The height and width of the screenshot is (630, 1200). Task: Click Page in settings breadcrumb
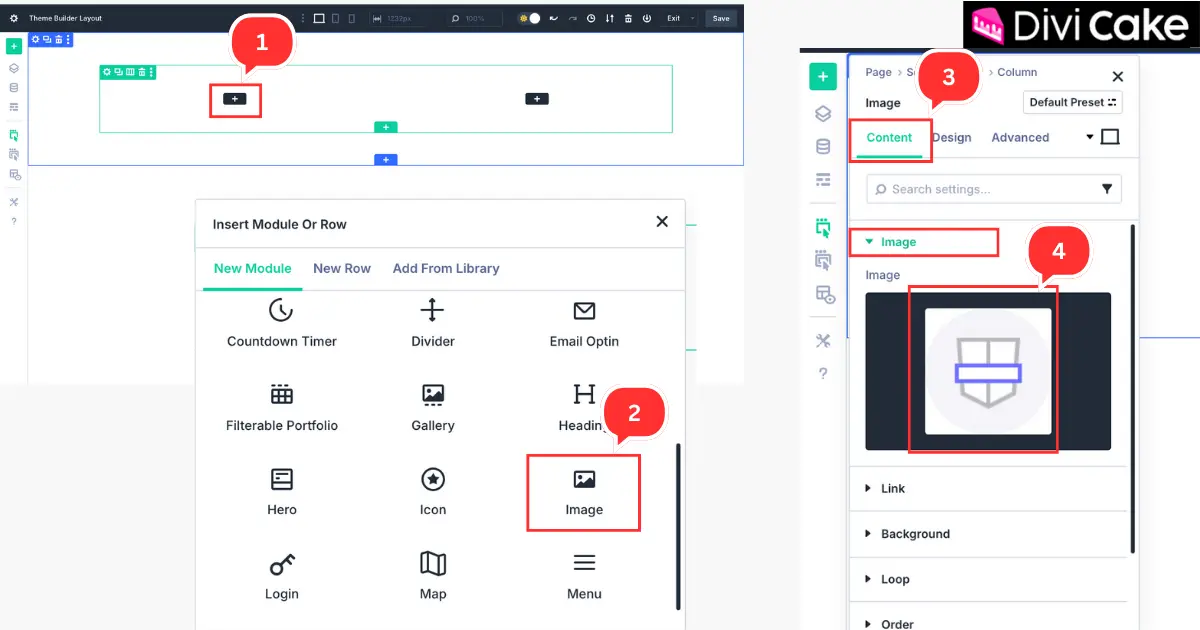tap(879, 72)
